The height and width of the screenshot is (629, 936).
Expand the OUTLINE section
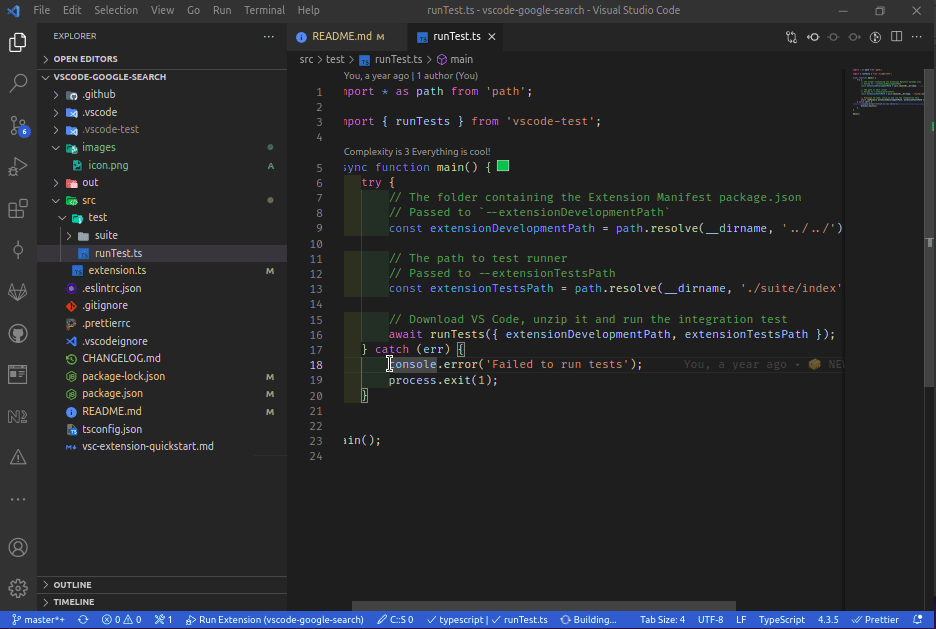pyautogui.click(x=72, y=585)
